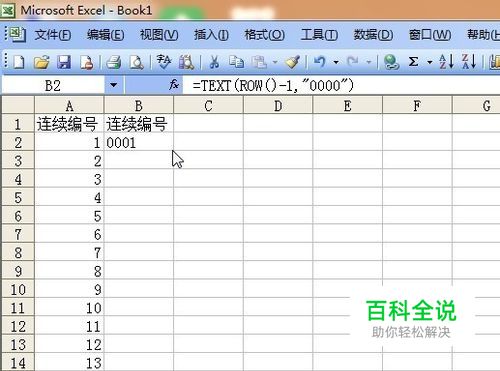500x371 pixels.
Task: Open the Paste options dropdown arrow
Action: click(x=275, y=62)
